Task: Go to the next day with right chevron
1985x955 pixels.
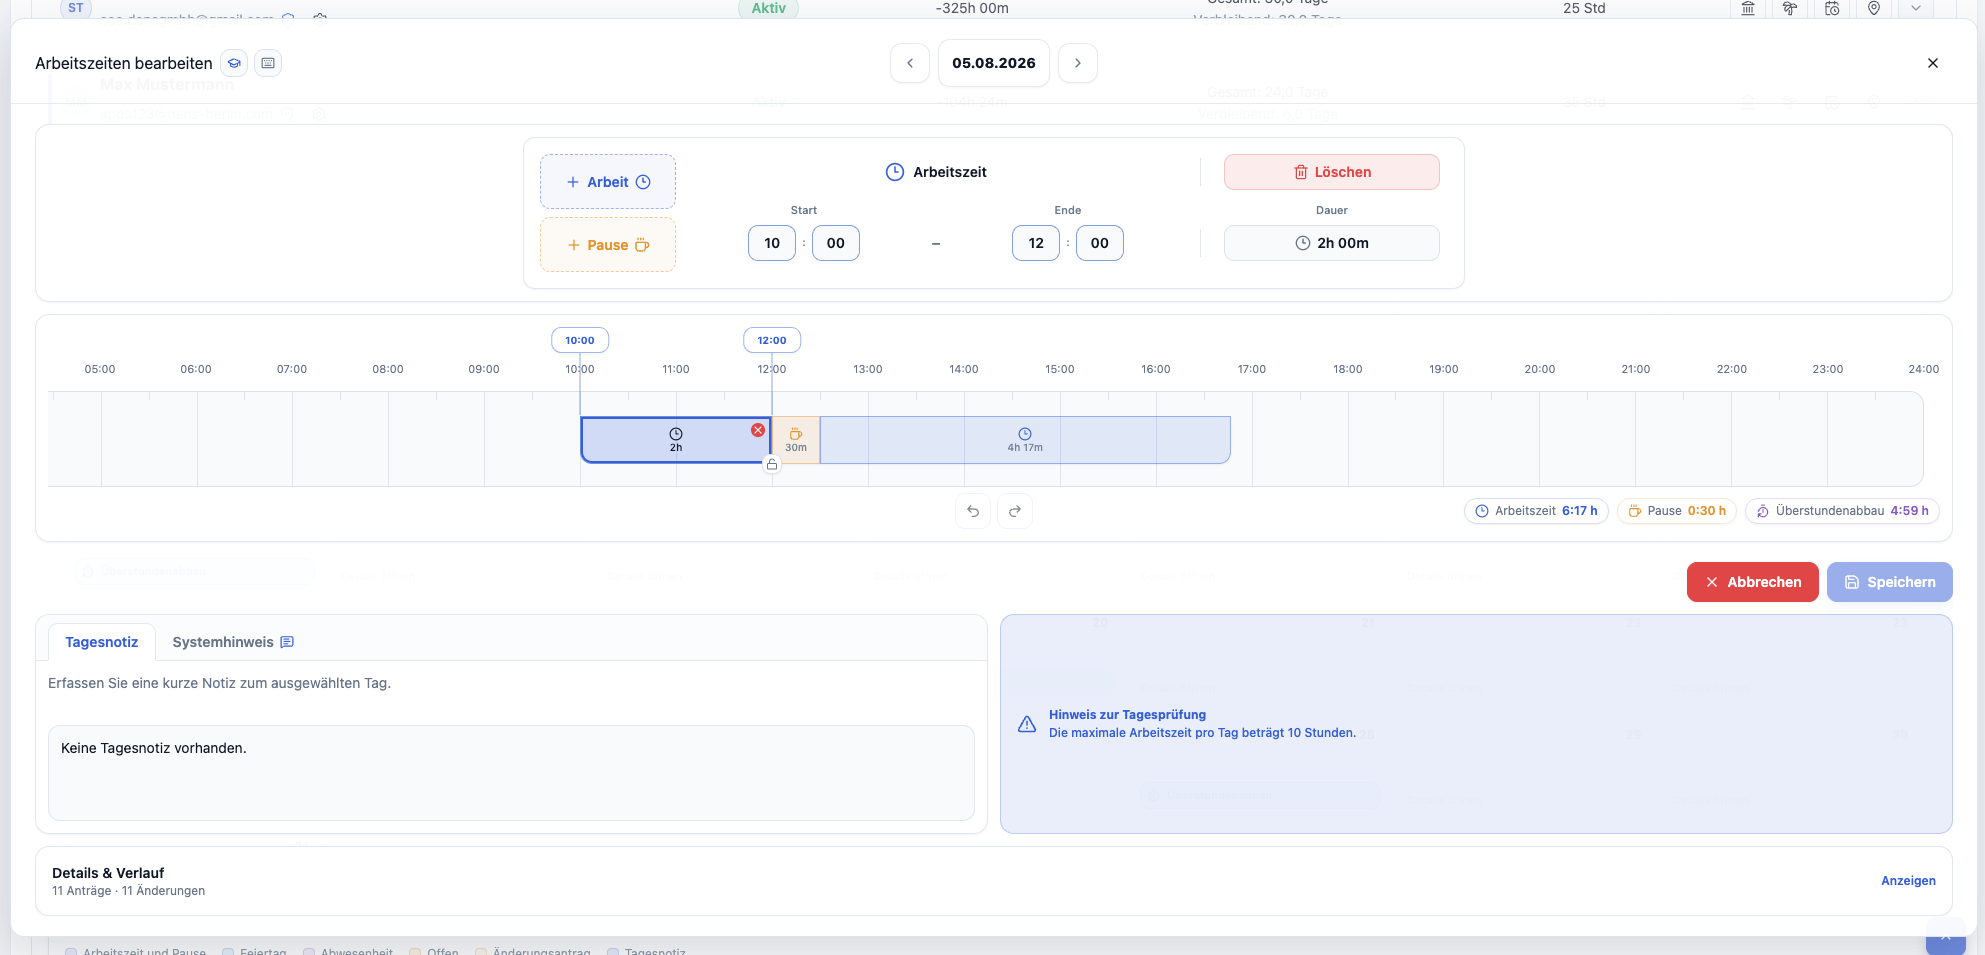Action: click(x=1078, y=63)
